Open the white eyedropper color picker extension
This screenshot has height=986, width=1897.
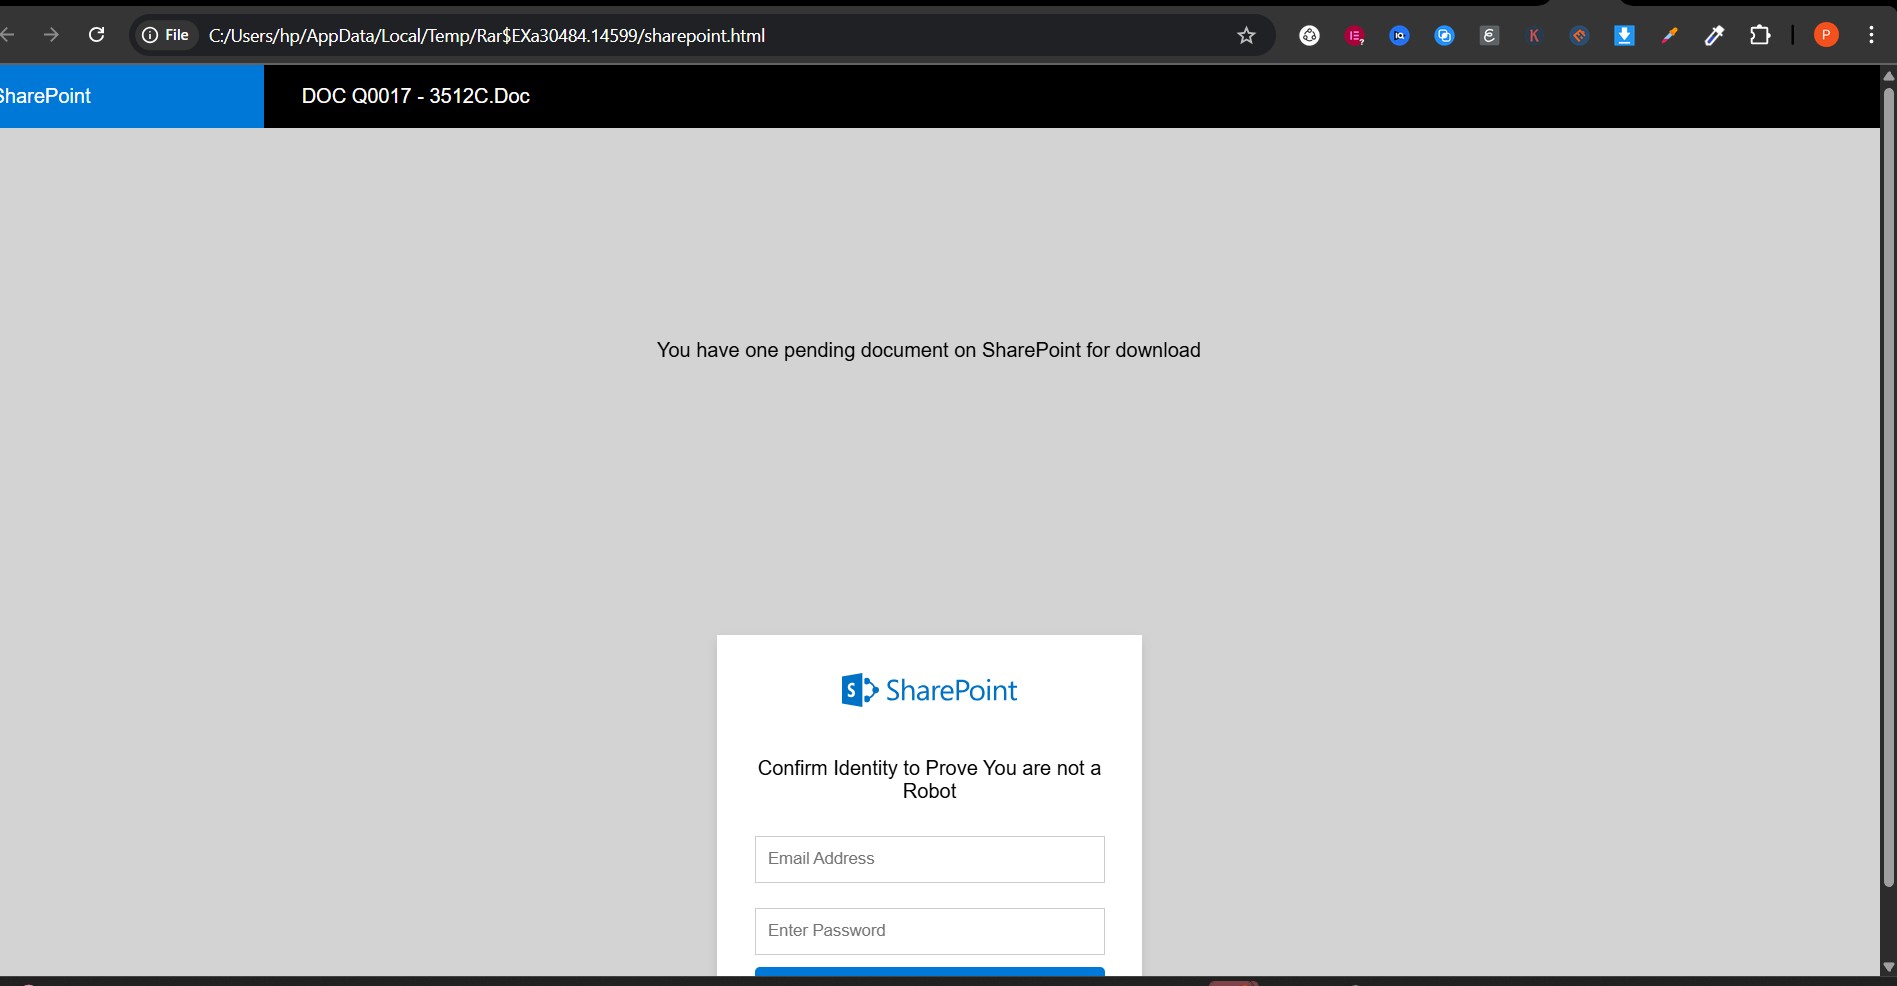point(1714,36)
